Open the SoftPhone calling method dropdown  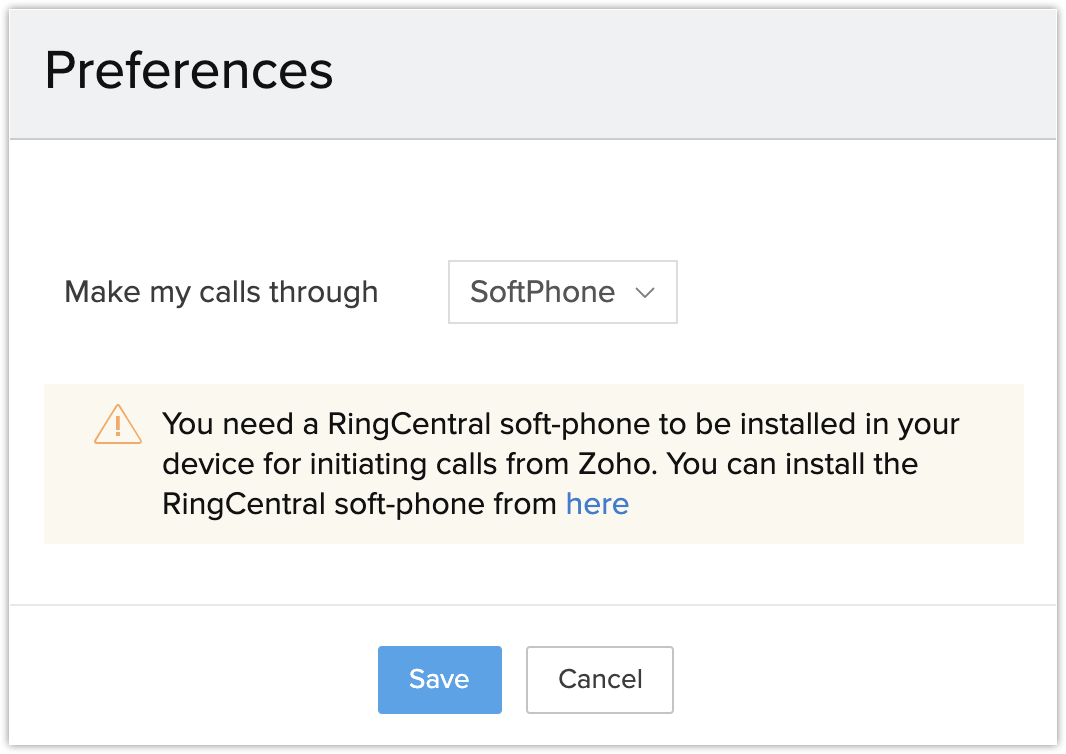562,292
